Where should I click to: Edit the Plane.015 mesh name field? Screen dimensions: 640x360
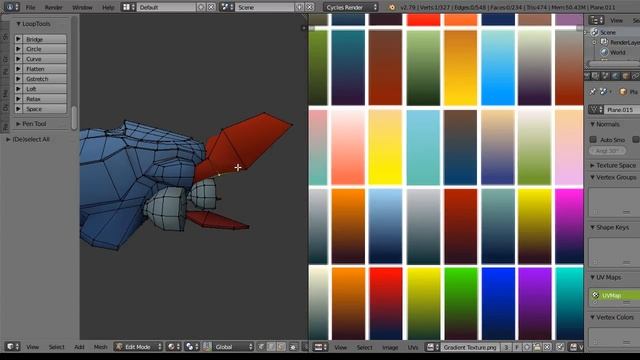pos(622,109)
